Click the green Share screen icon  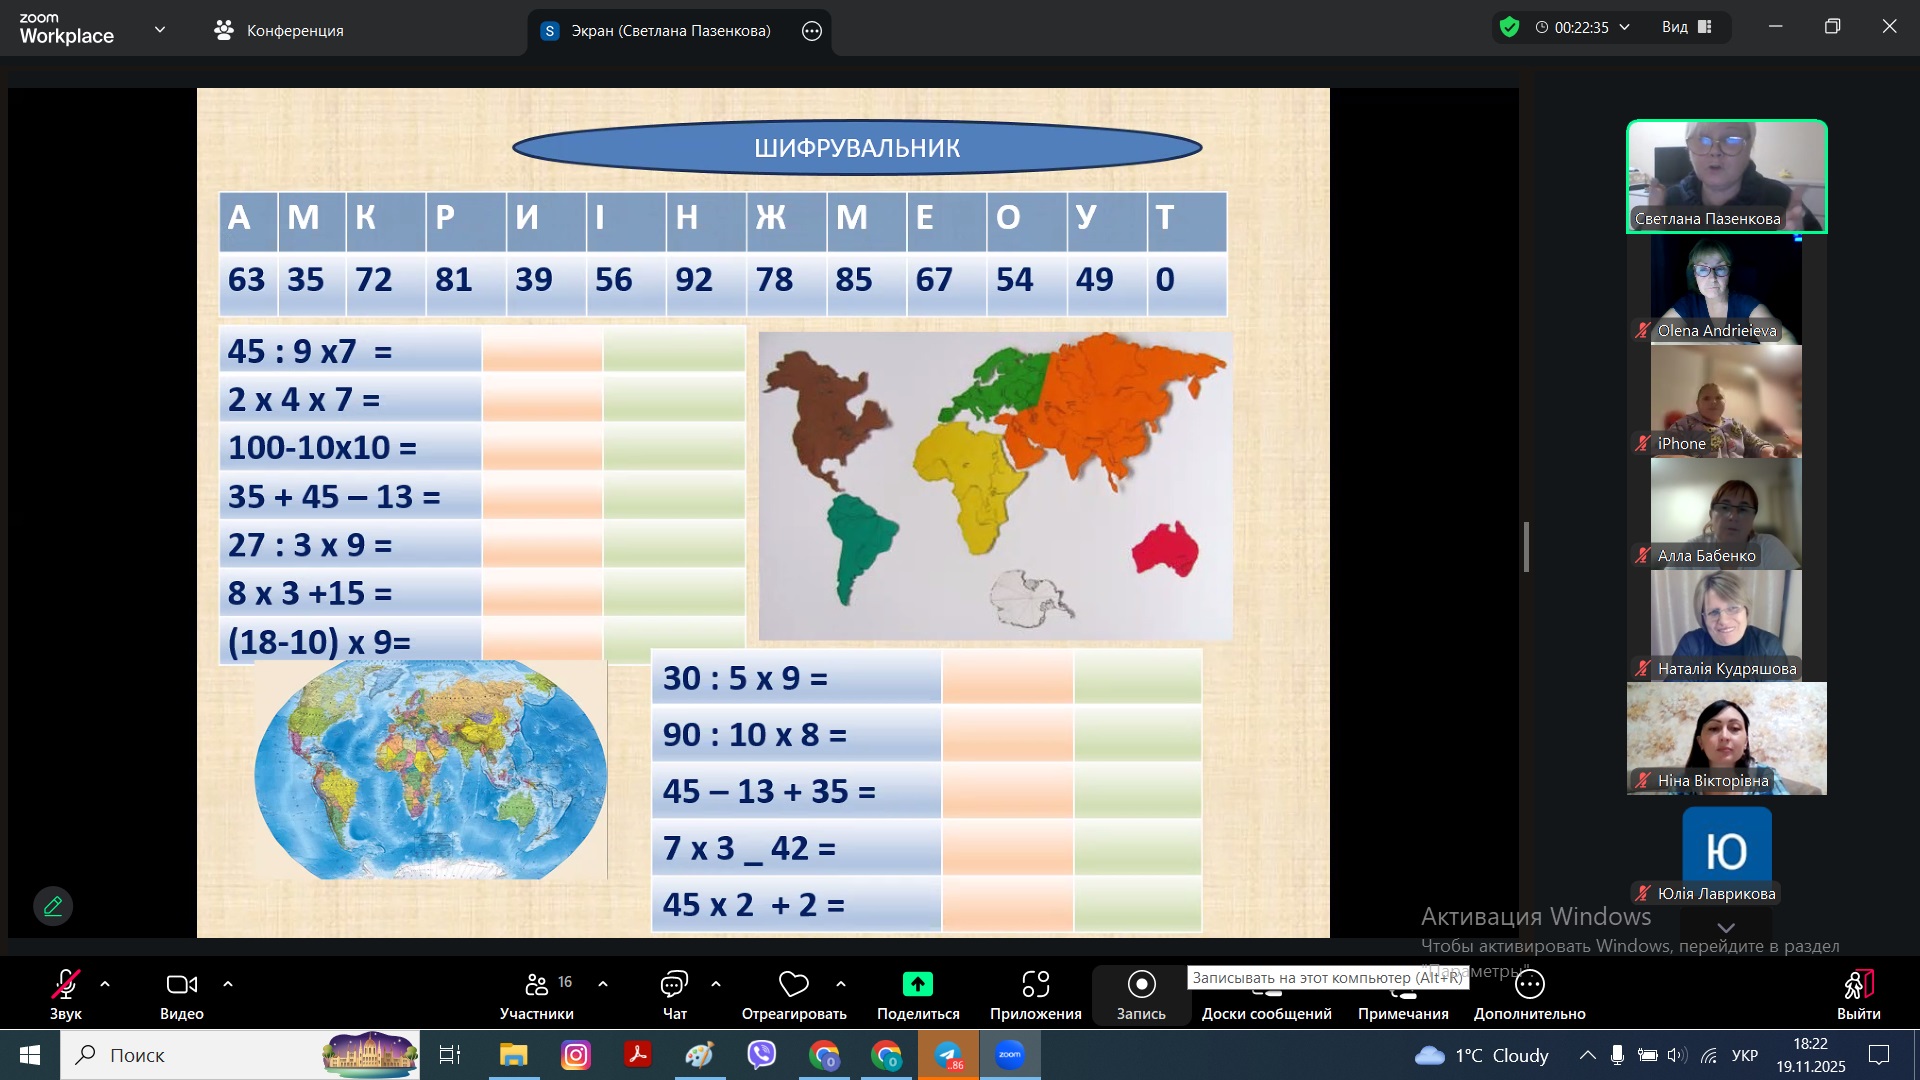pyautogui.click(x=917, y=985)
